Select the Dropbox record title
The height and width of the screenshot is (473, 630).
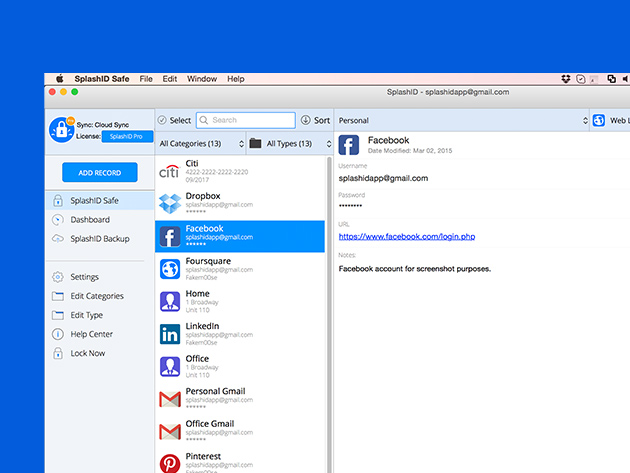[203, 196]
